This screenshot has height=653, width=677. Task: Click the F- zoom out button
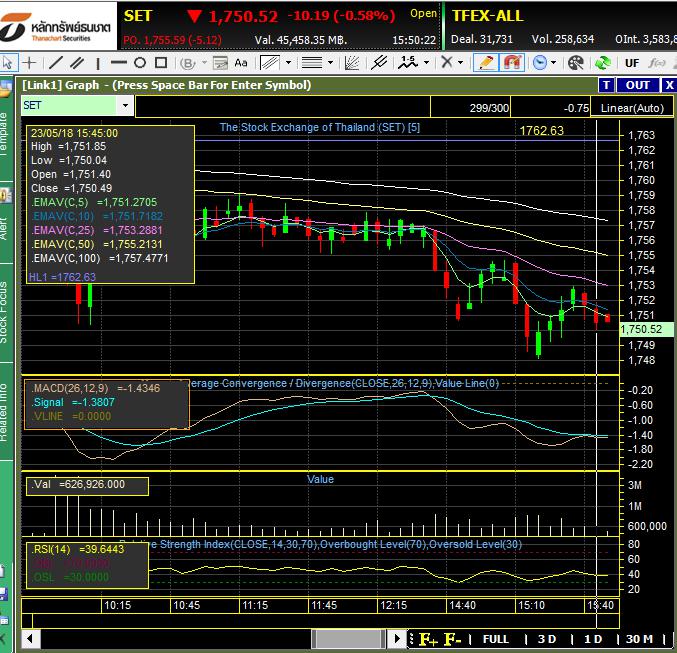(452, 639)
